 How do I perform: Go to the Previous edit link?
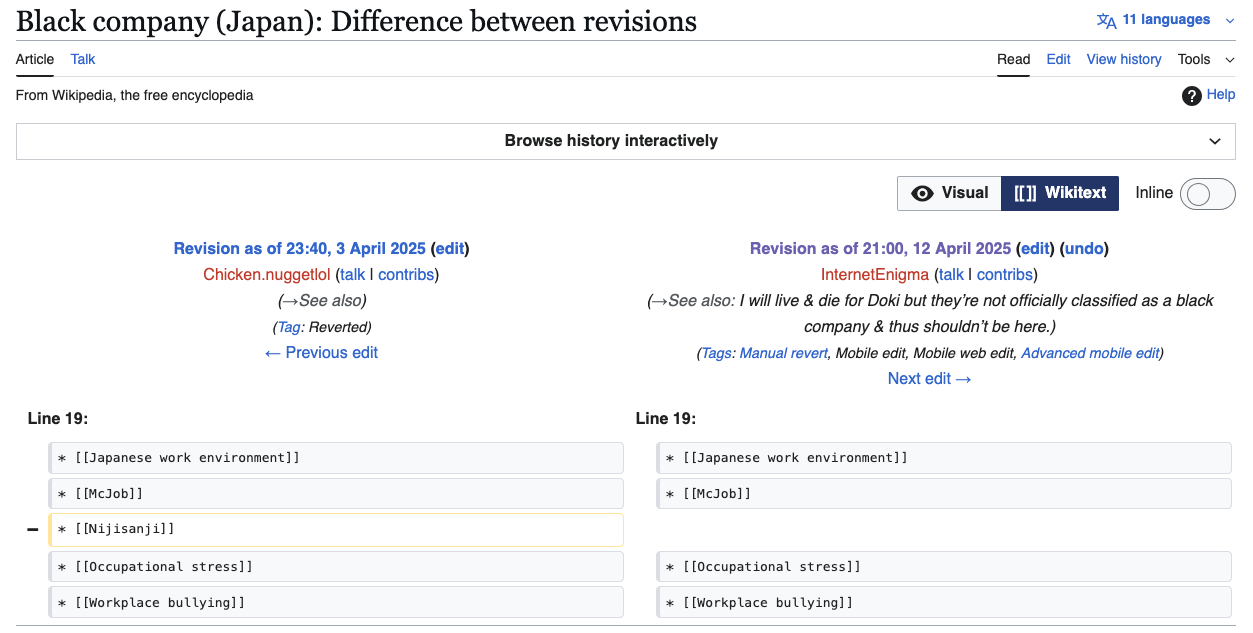tap(321, 352)
